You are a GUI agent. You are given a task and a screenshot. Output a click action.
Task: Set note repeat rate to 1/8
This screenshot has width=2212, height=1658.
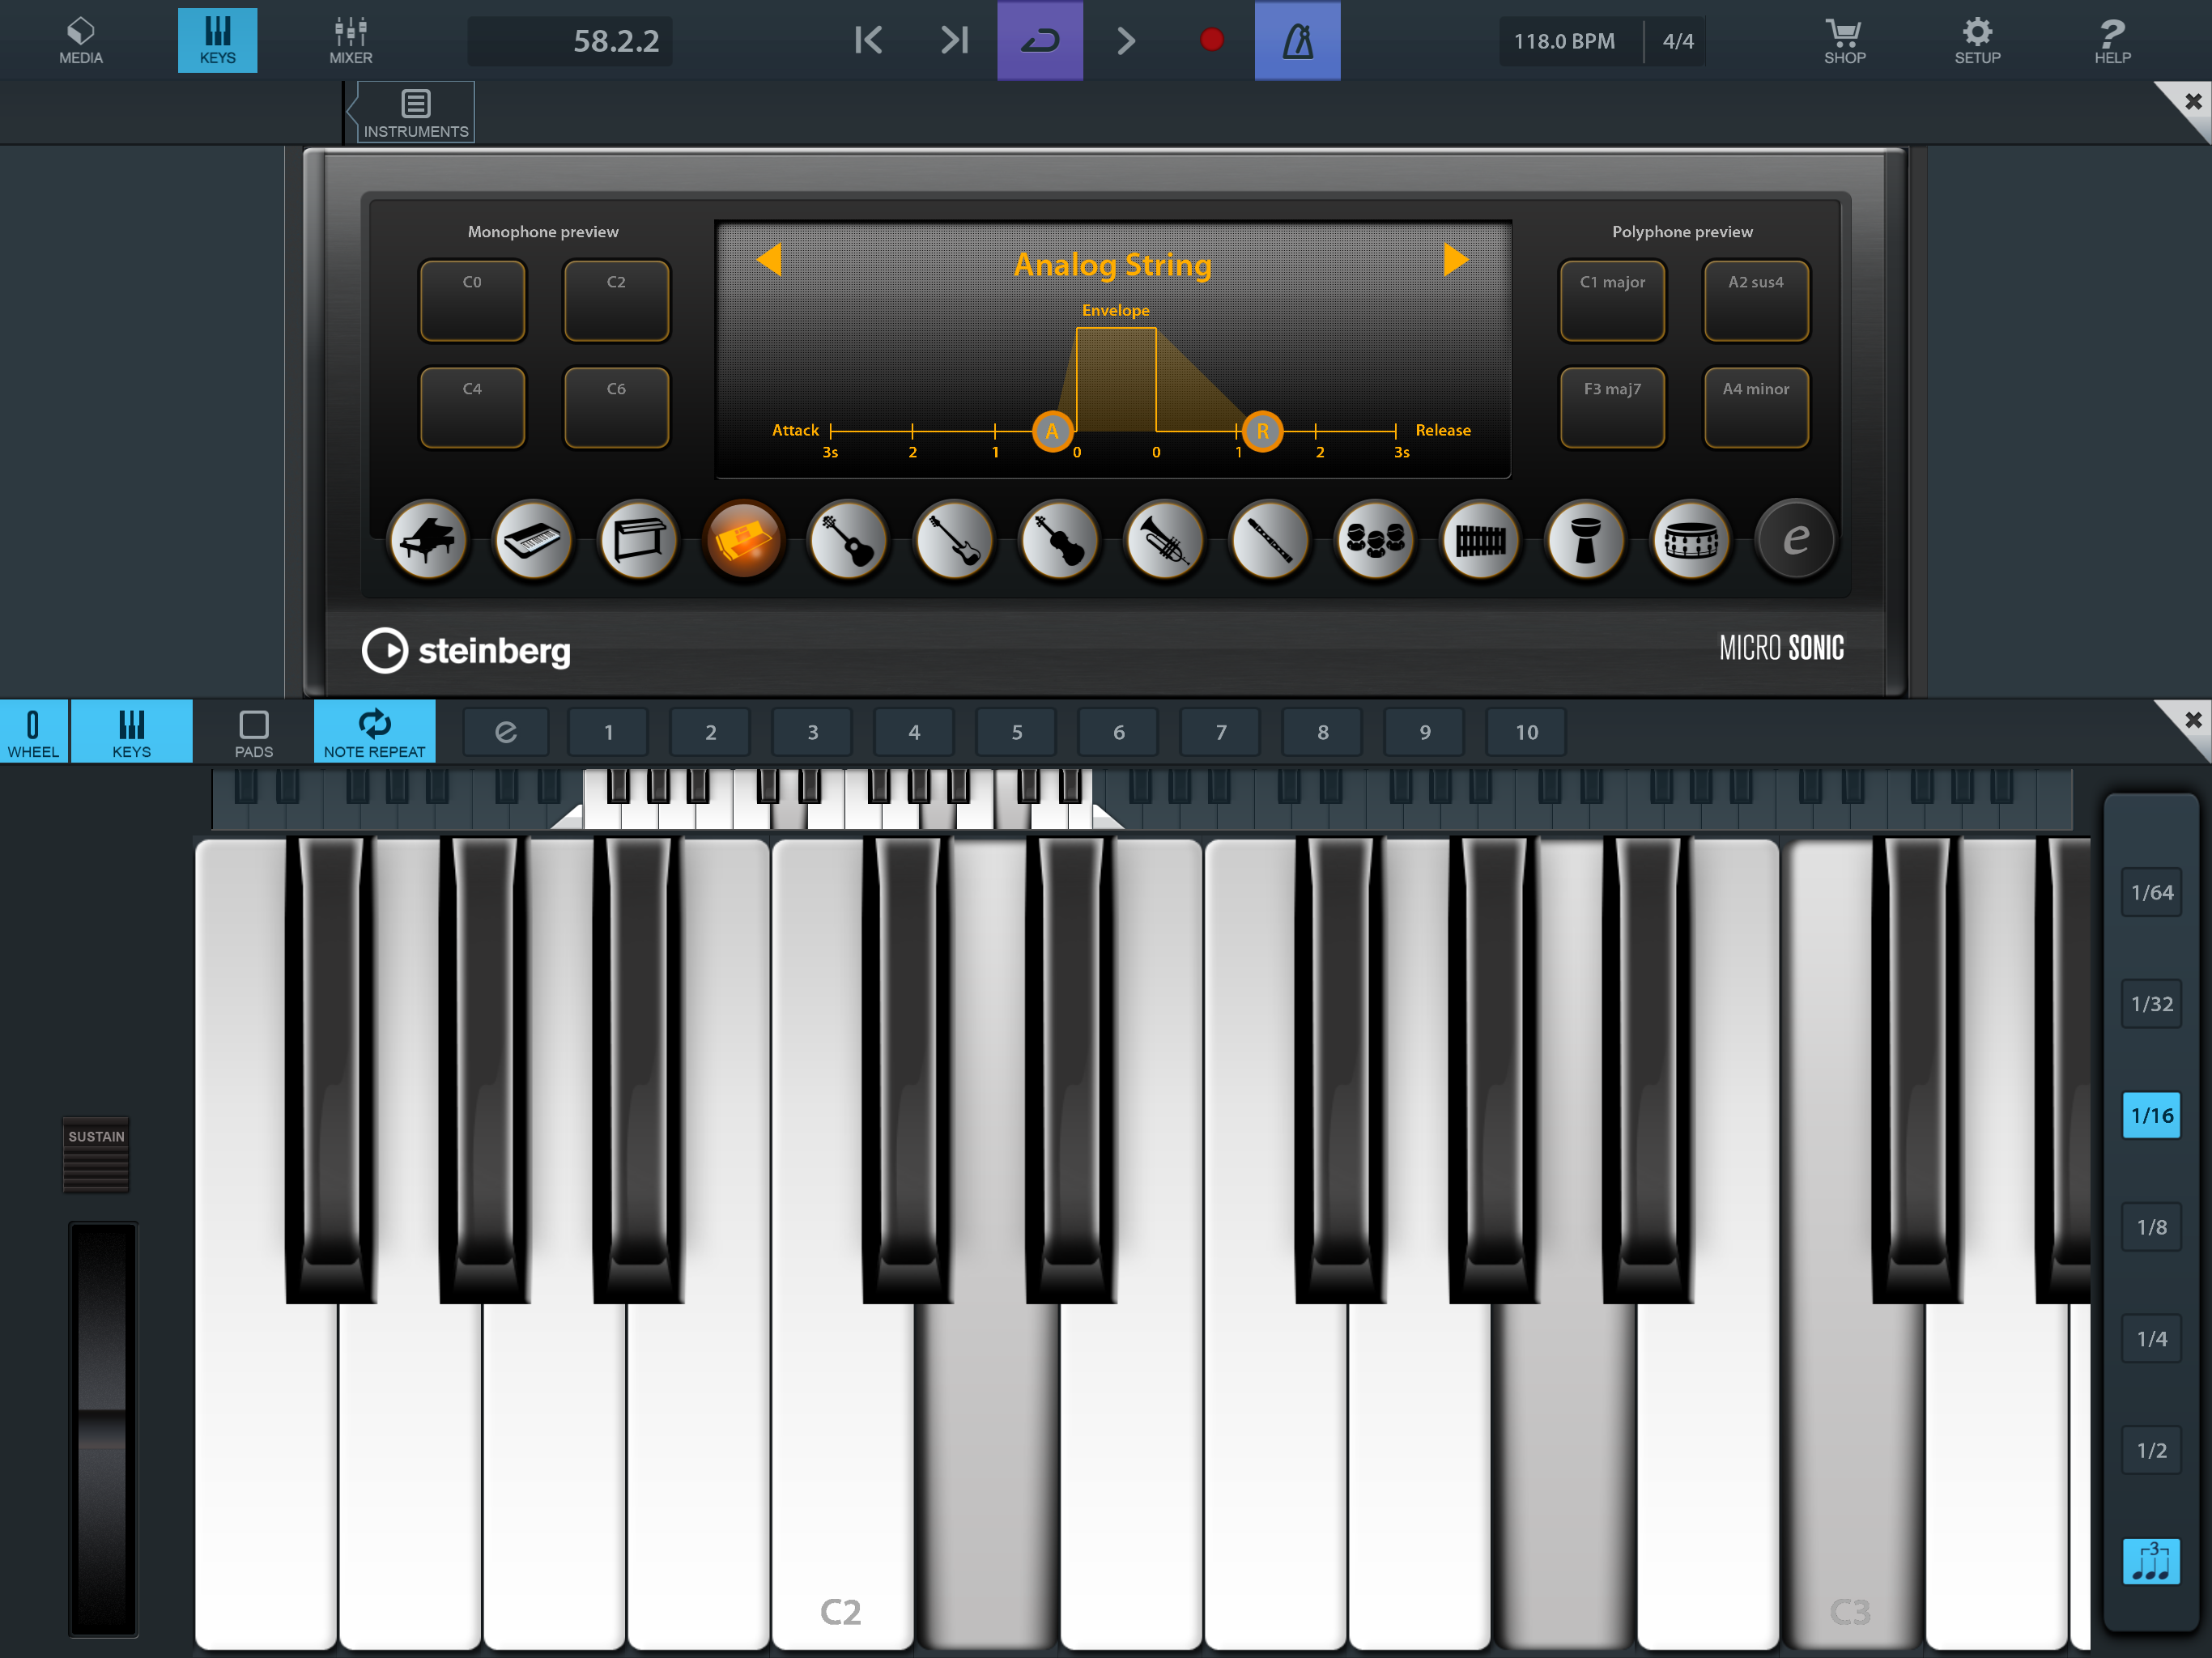(x=2151, y=1227)
